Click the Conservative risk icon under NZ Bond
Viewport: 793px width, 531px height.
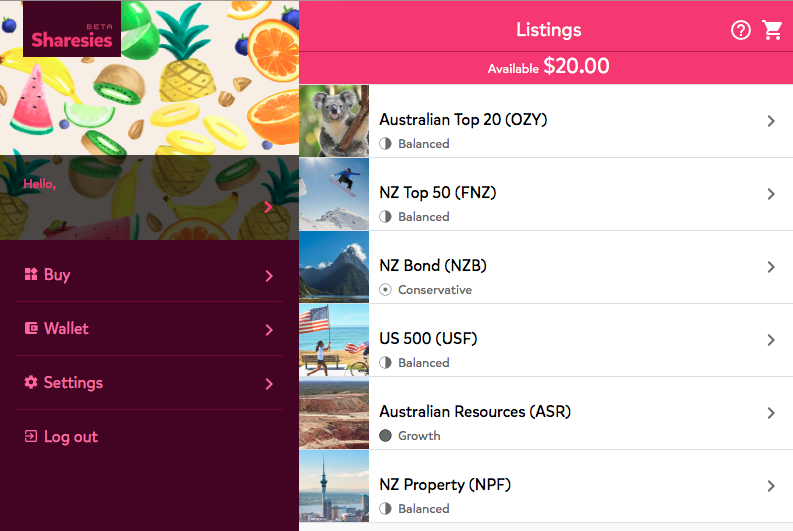tap(386, 290)
